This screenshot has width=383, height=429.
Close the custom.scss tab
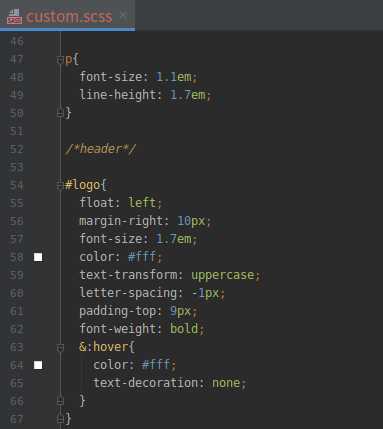pyautogui.click(x=123, y=15)
